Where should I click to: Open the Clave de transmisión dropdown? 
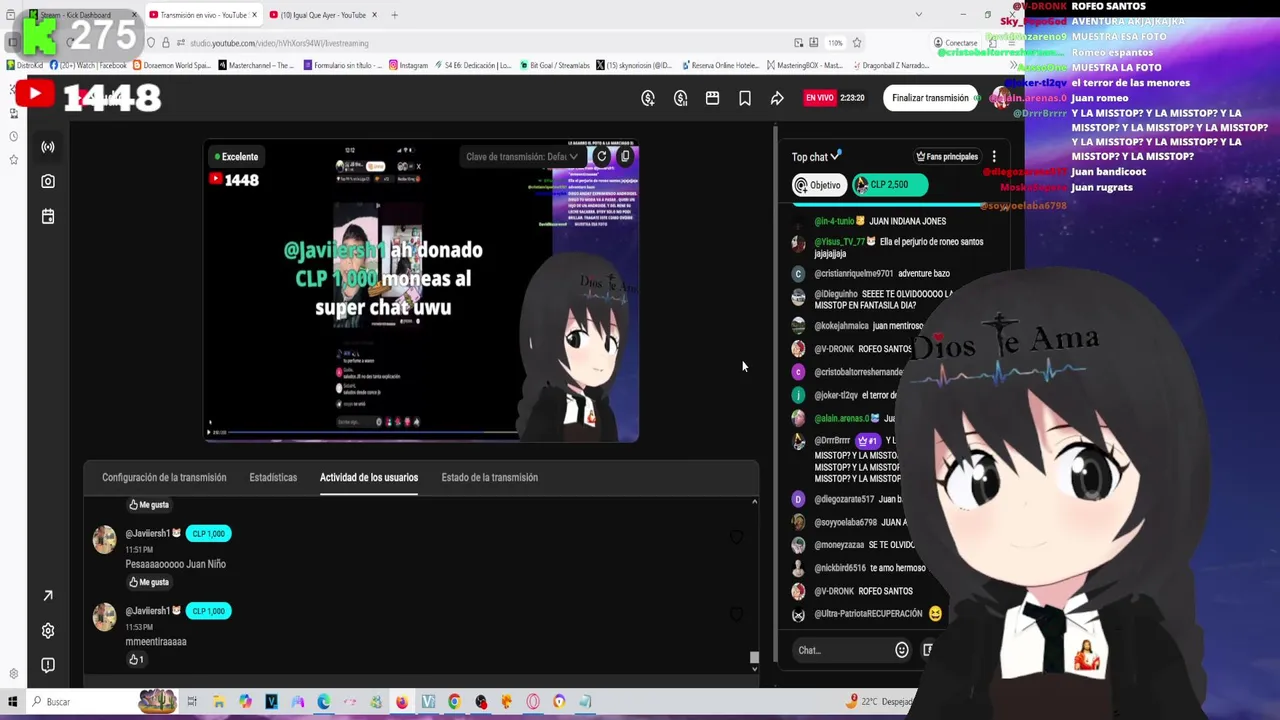click(521, 157)
